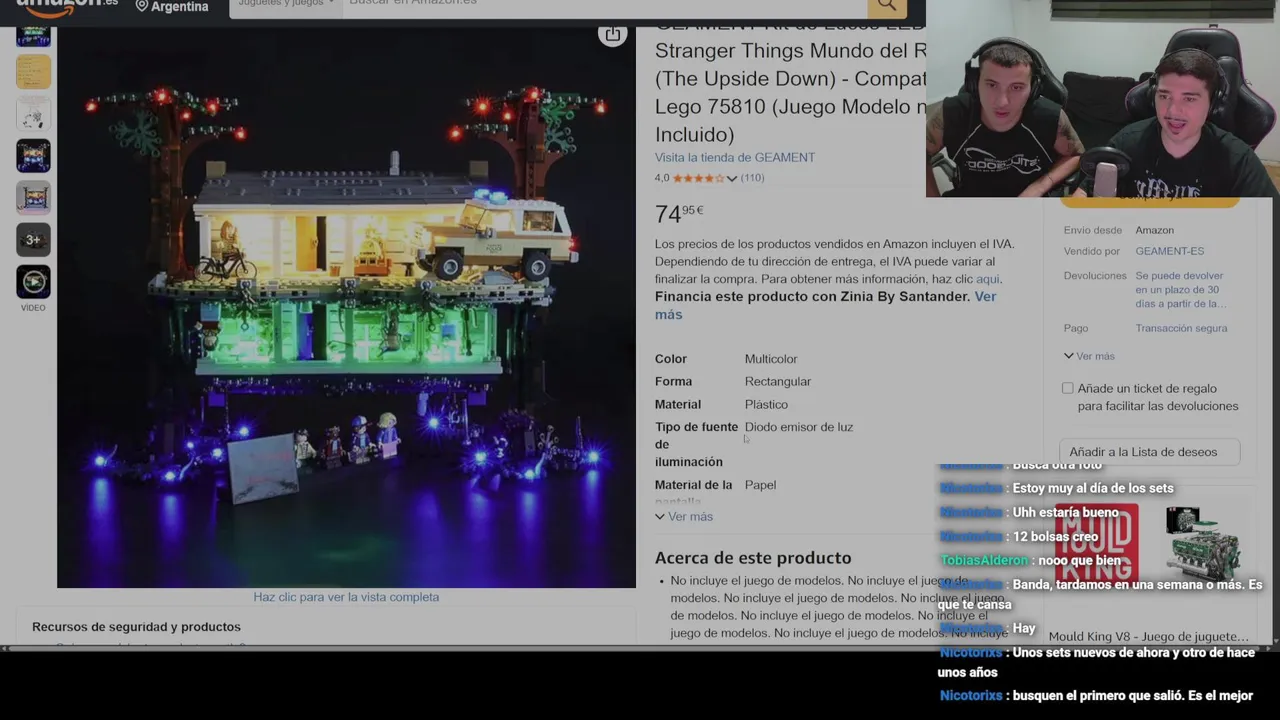Play the product VIDEO thumbnail
Image resolution: width=1280 pixels, height=720 pixels.
click(33, 282)
